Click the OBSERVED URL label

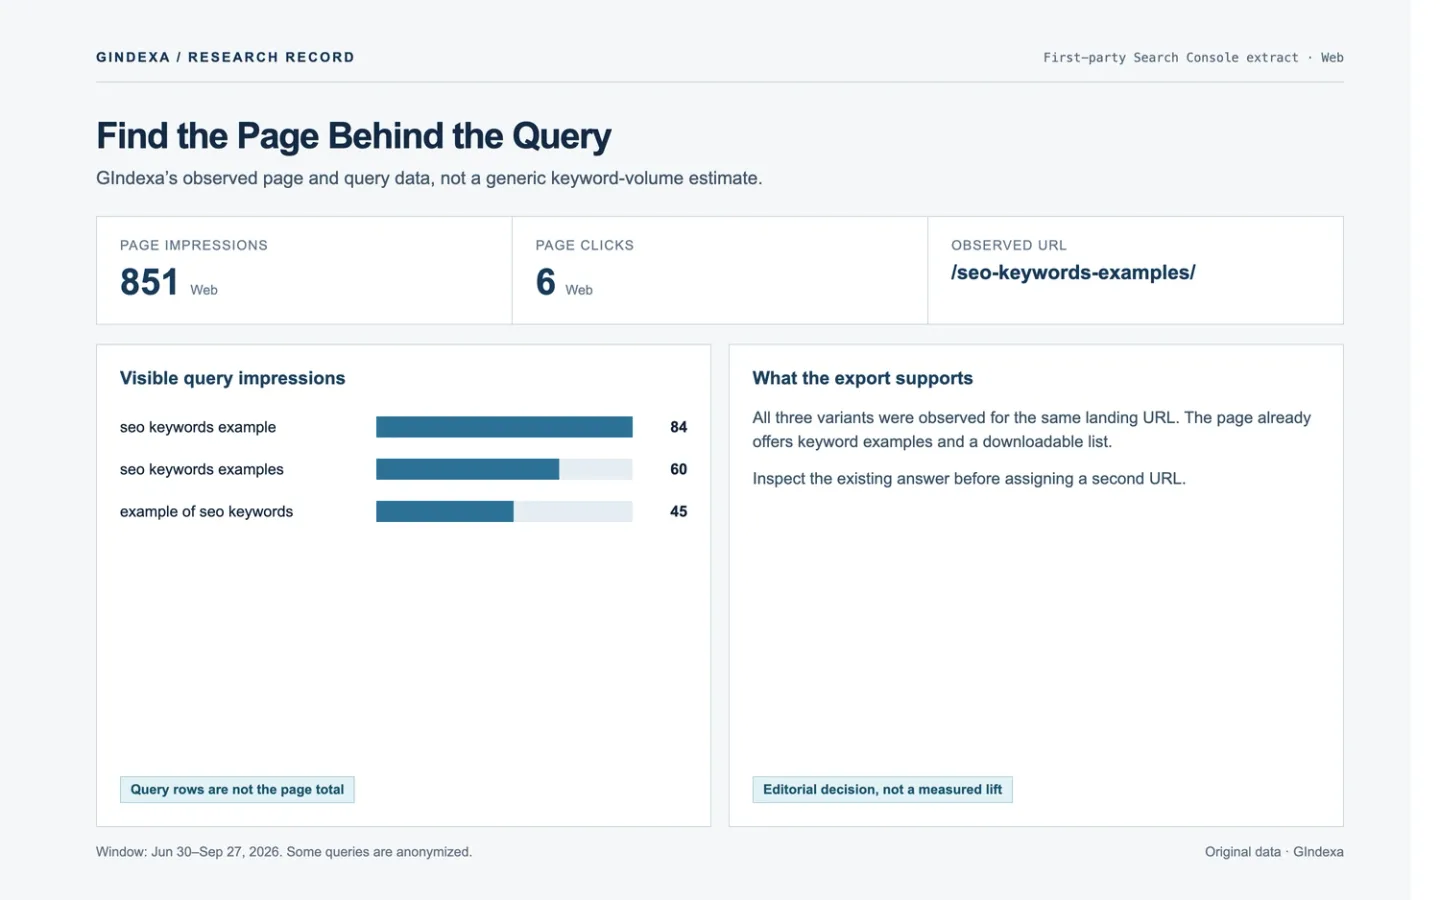[1009, 245]
